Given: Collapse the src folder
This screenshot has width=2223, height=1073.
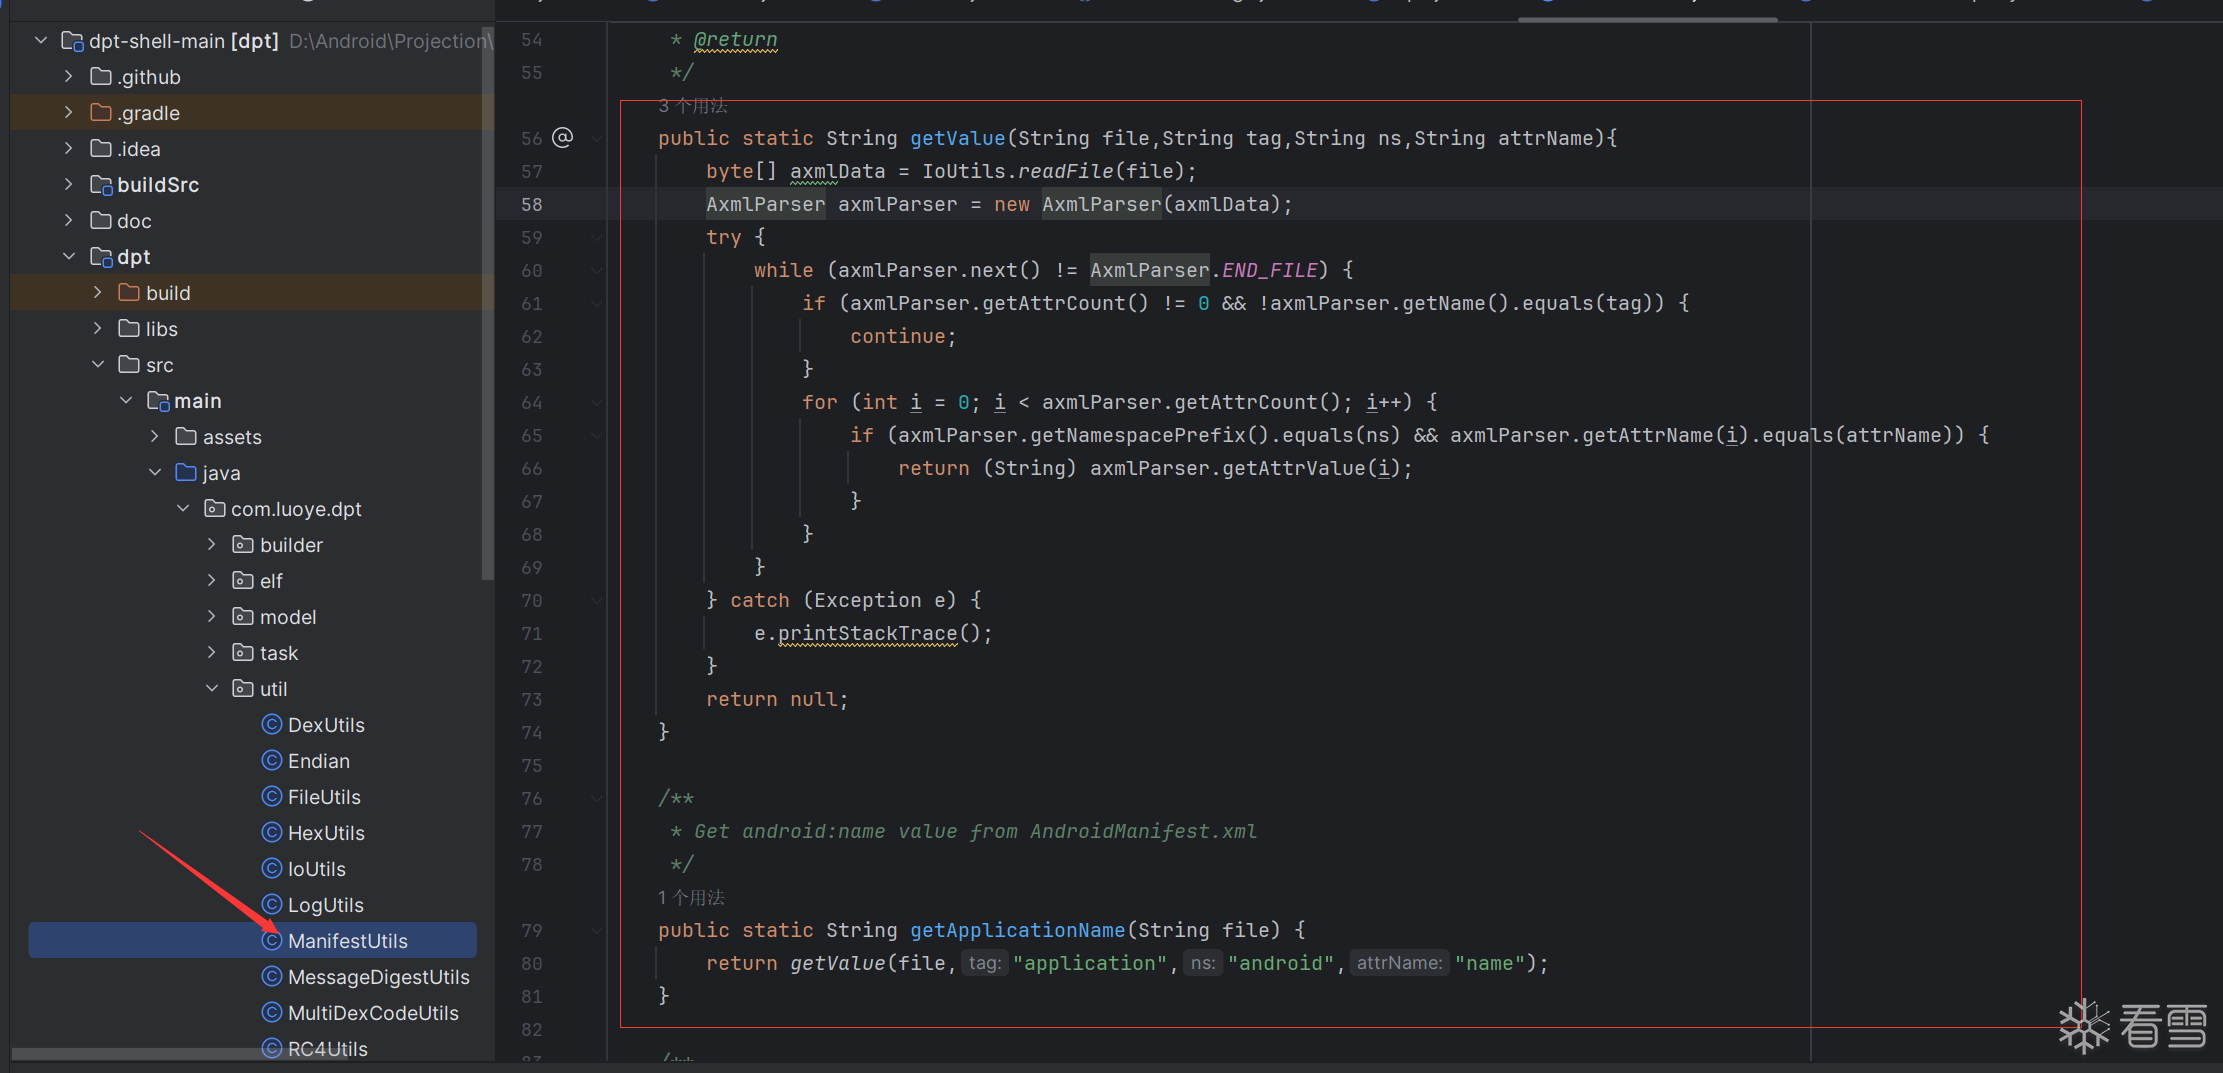Looking at the screenshot, I should tap(98, 364).
